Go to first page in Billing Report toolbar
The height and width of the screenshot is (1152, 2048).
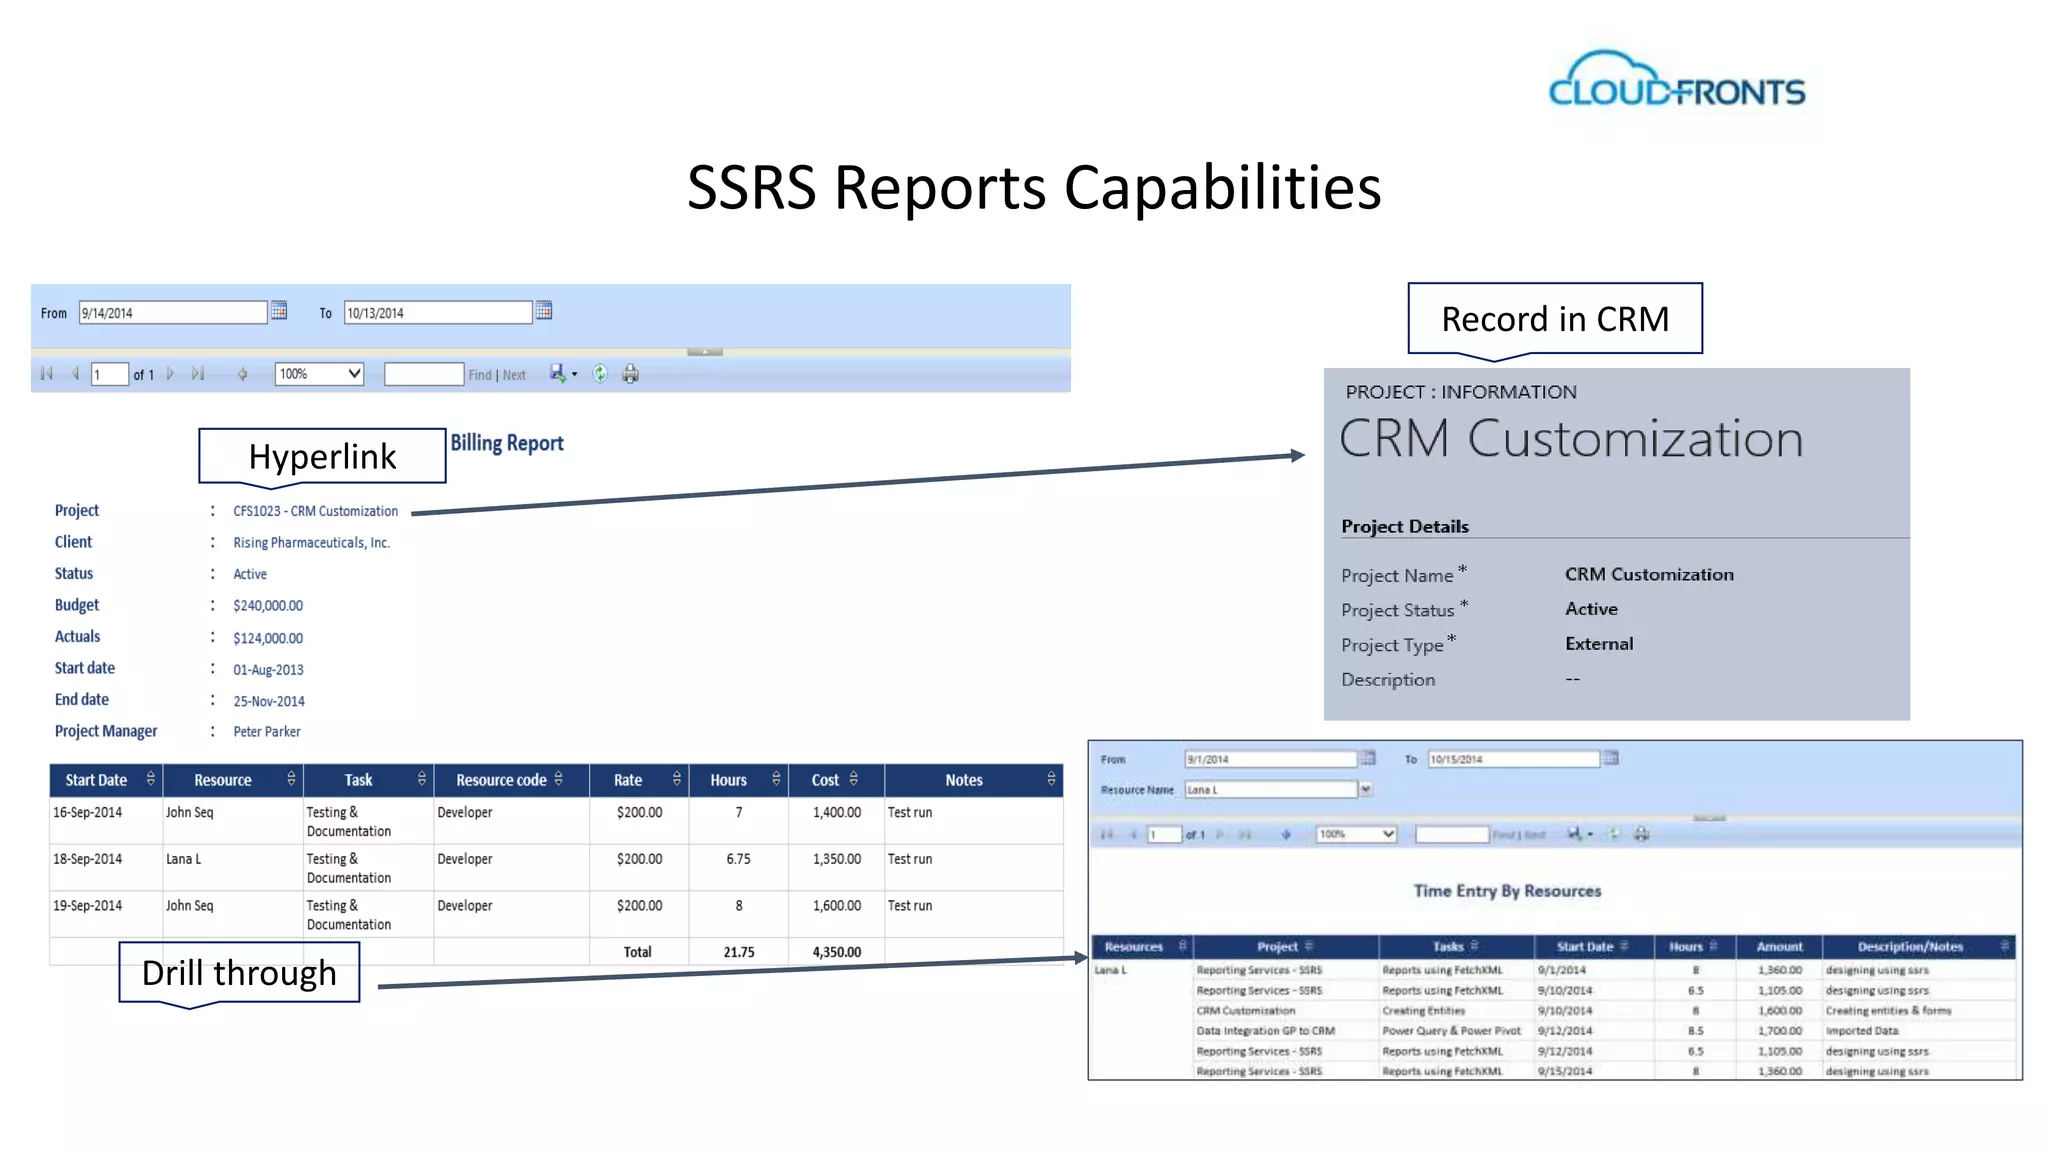pyautogui.click(x=46, y=374)
